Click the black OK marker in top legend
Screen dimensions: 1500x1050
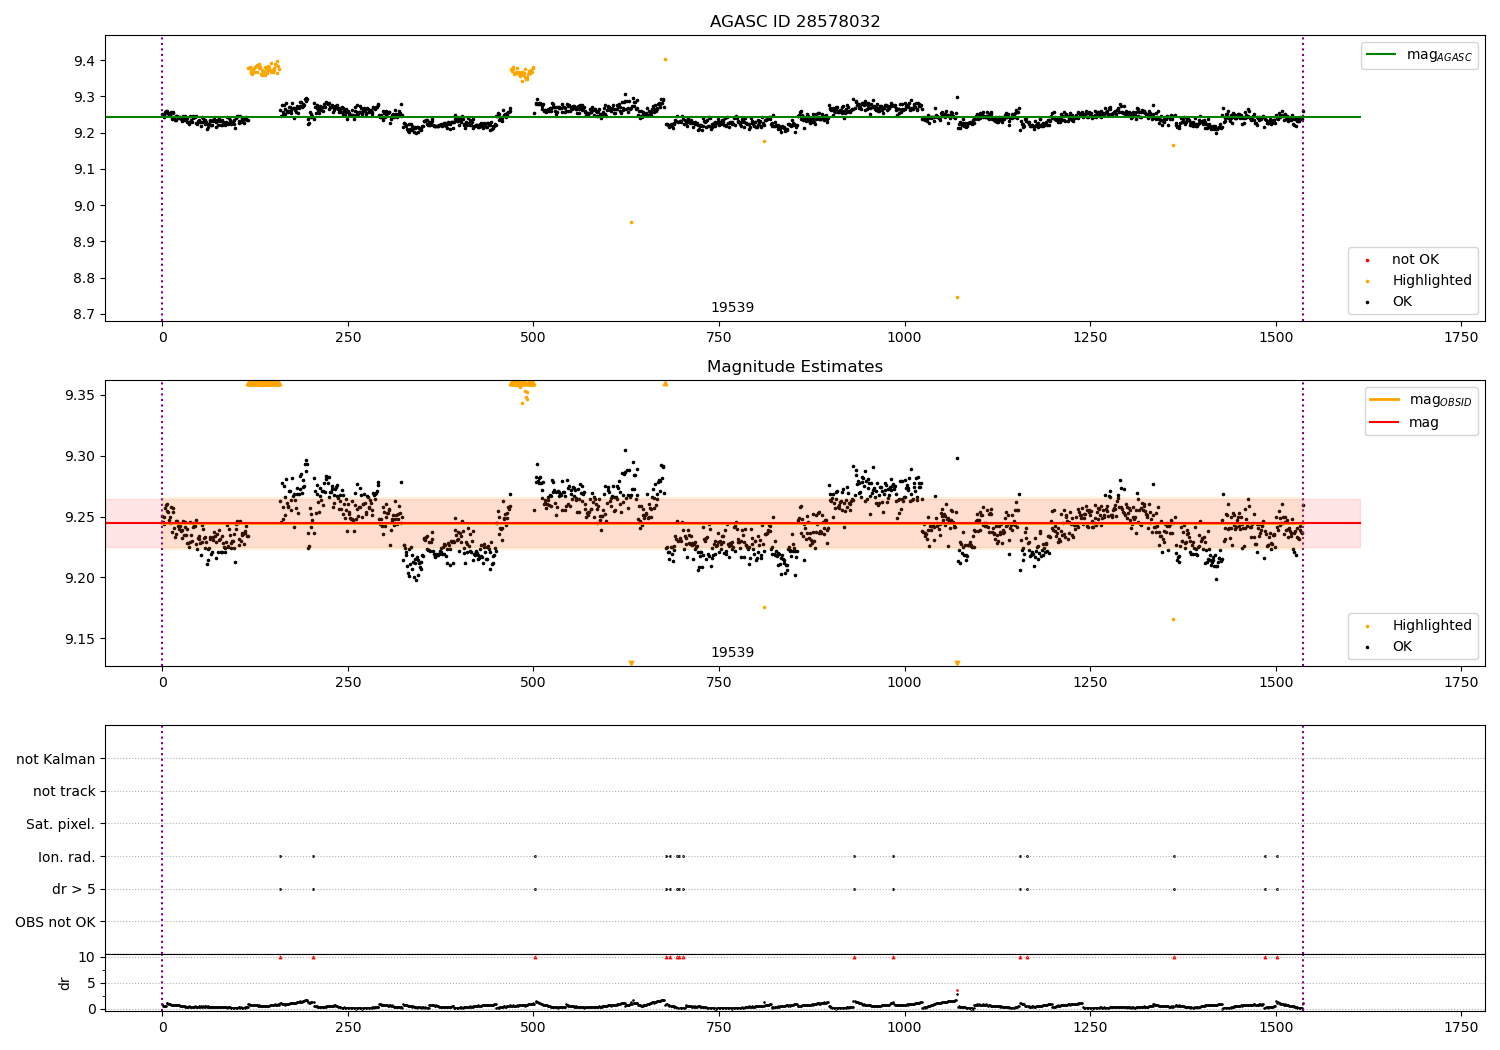pyautogui.click(x=1367, y=302)
